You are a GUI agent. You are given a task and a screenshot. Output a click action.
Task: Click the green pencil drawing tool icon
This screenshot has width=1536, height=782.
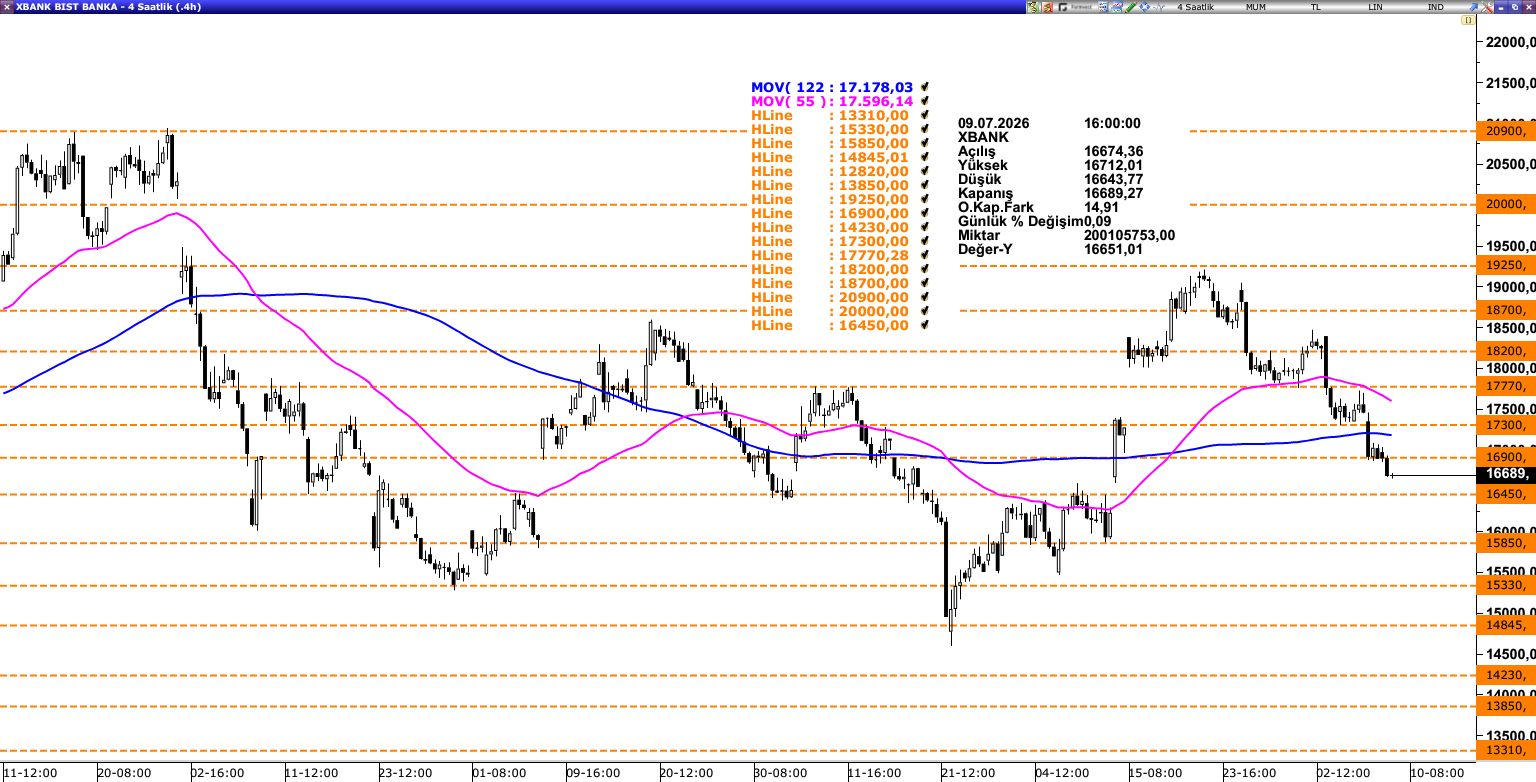click(1130, 7)
